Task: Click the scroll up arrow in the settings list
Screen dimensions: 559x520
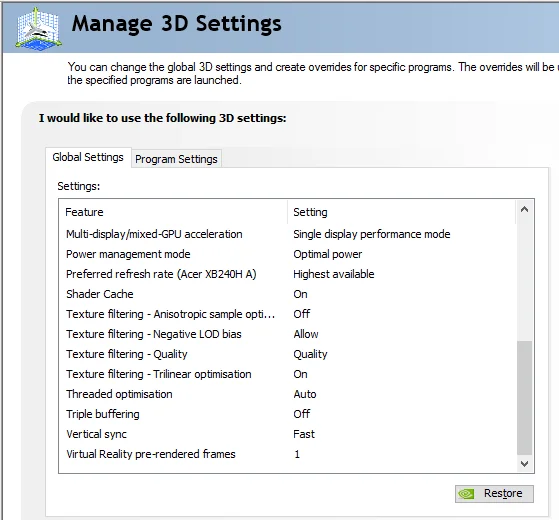Action: [x=524, y=210]
